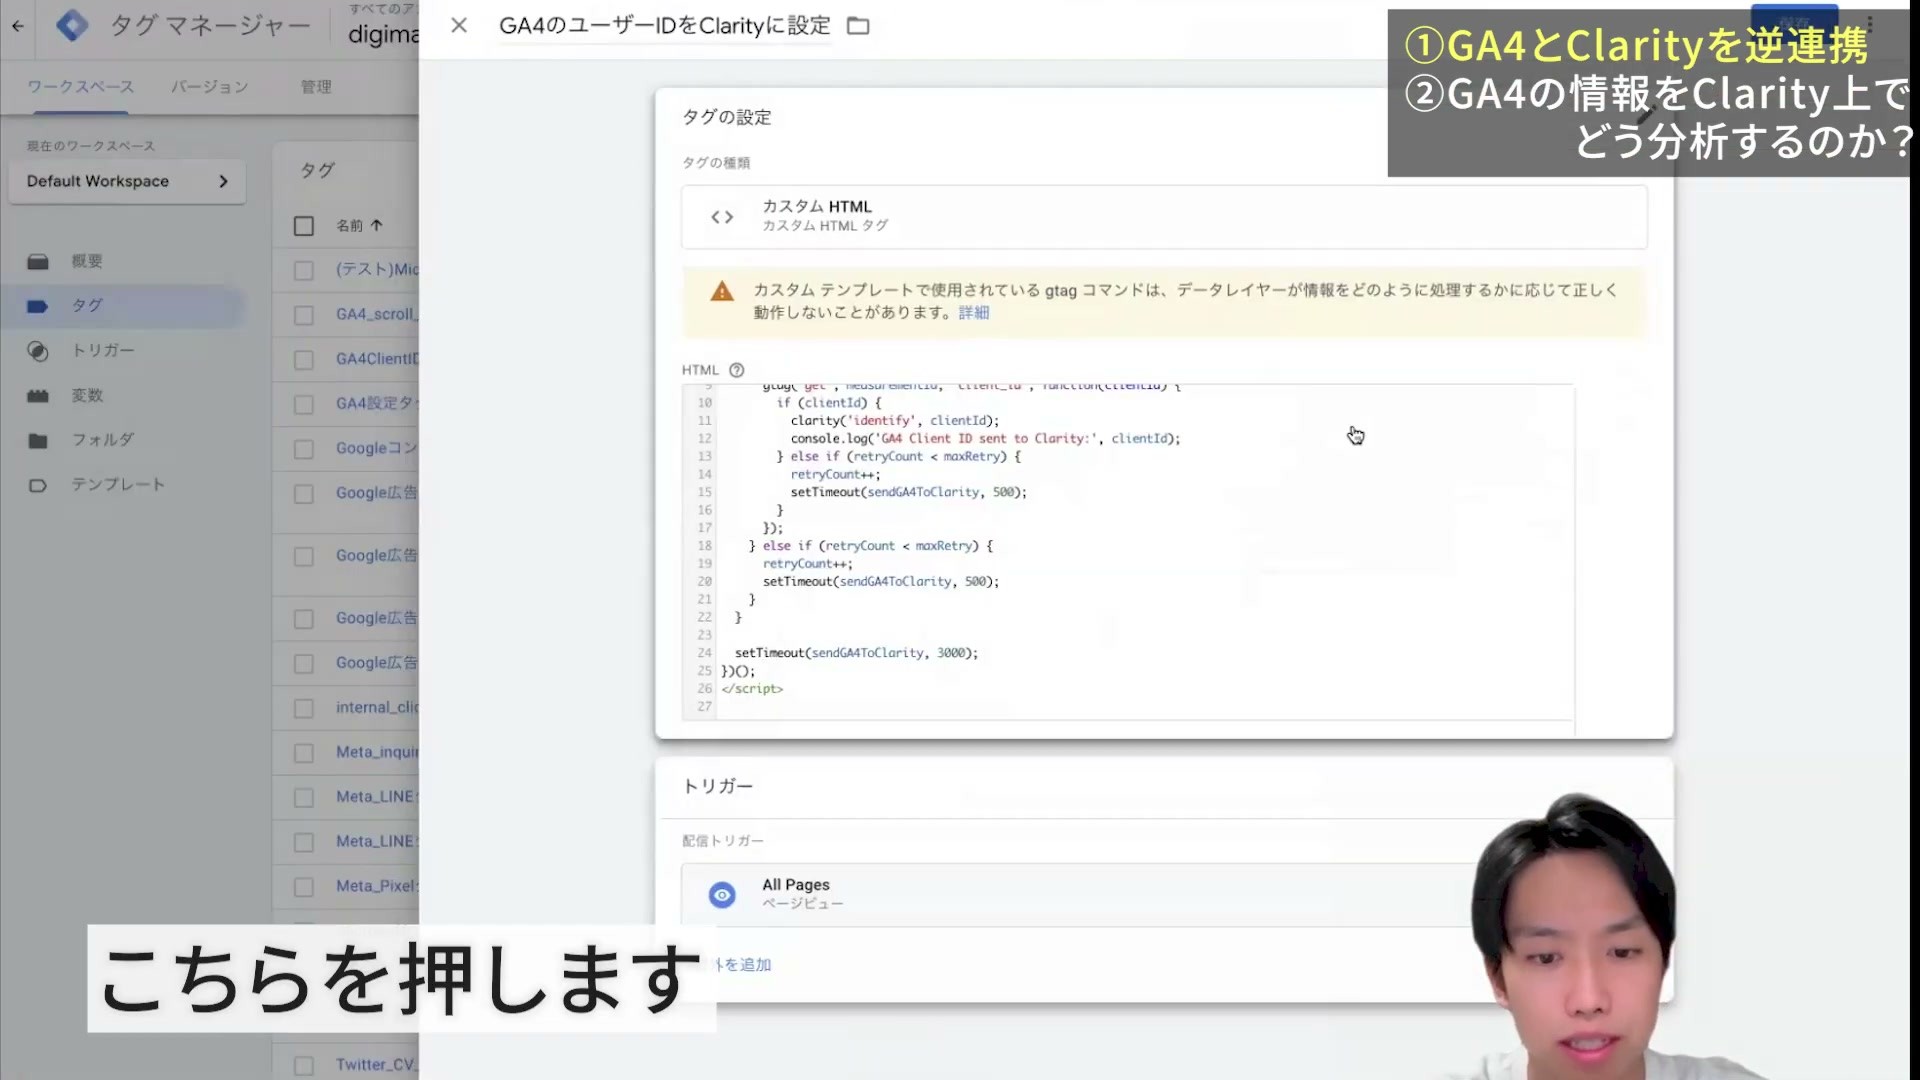
Task: Click the Tag Manager diamond logo
Action: pos(72,25)
